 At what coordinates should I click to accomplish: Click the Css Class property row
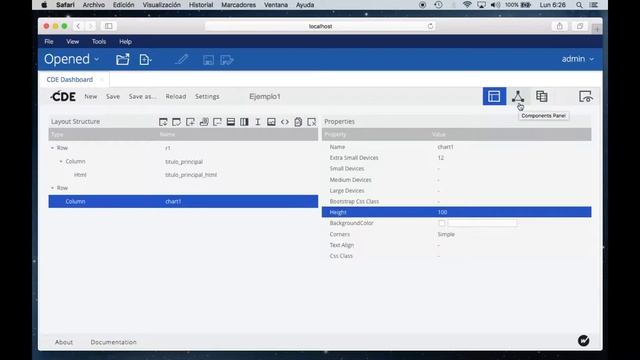click(456, 256)
